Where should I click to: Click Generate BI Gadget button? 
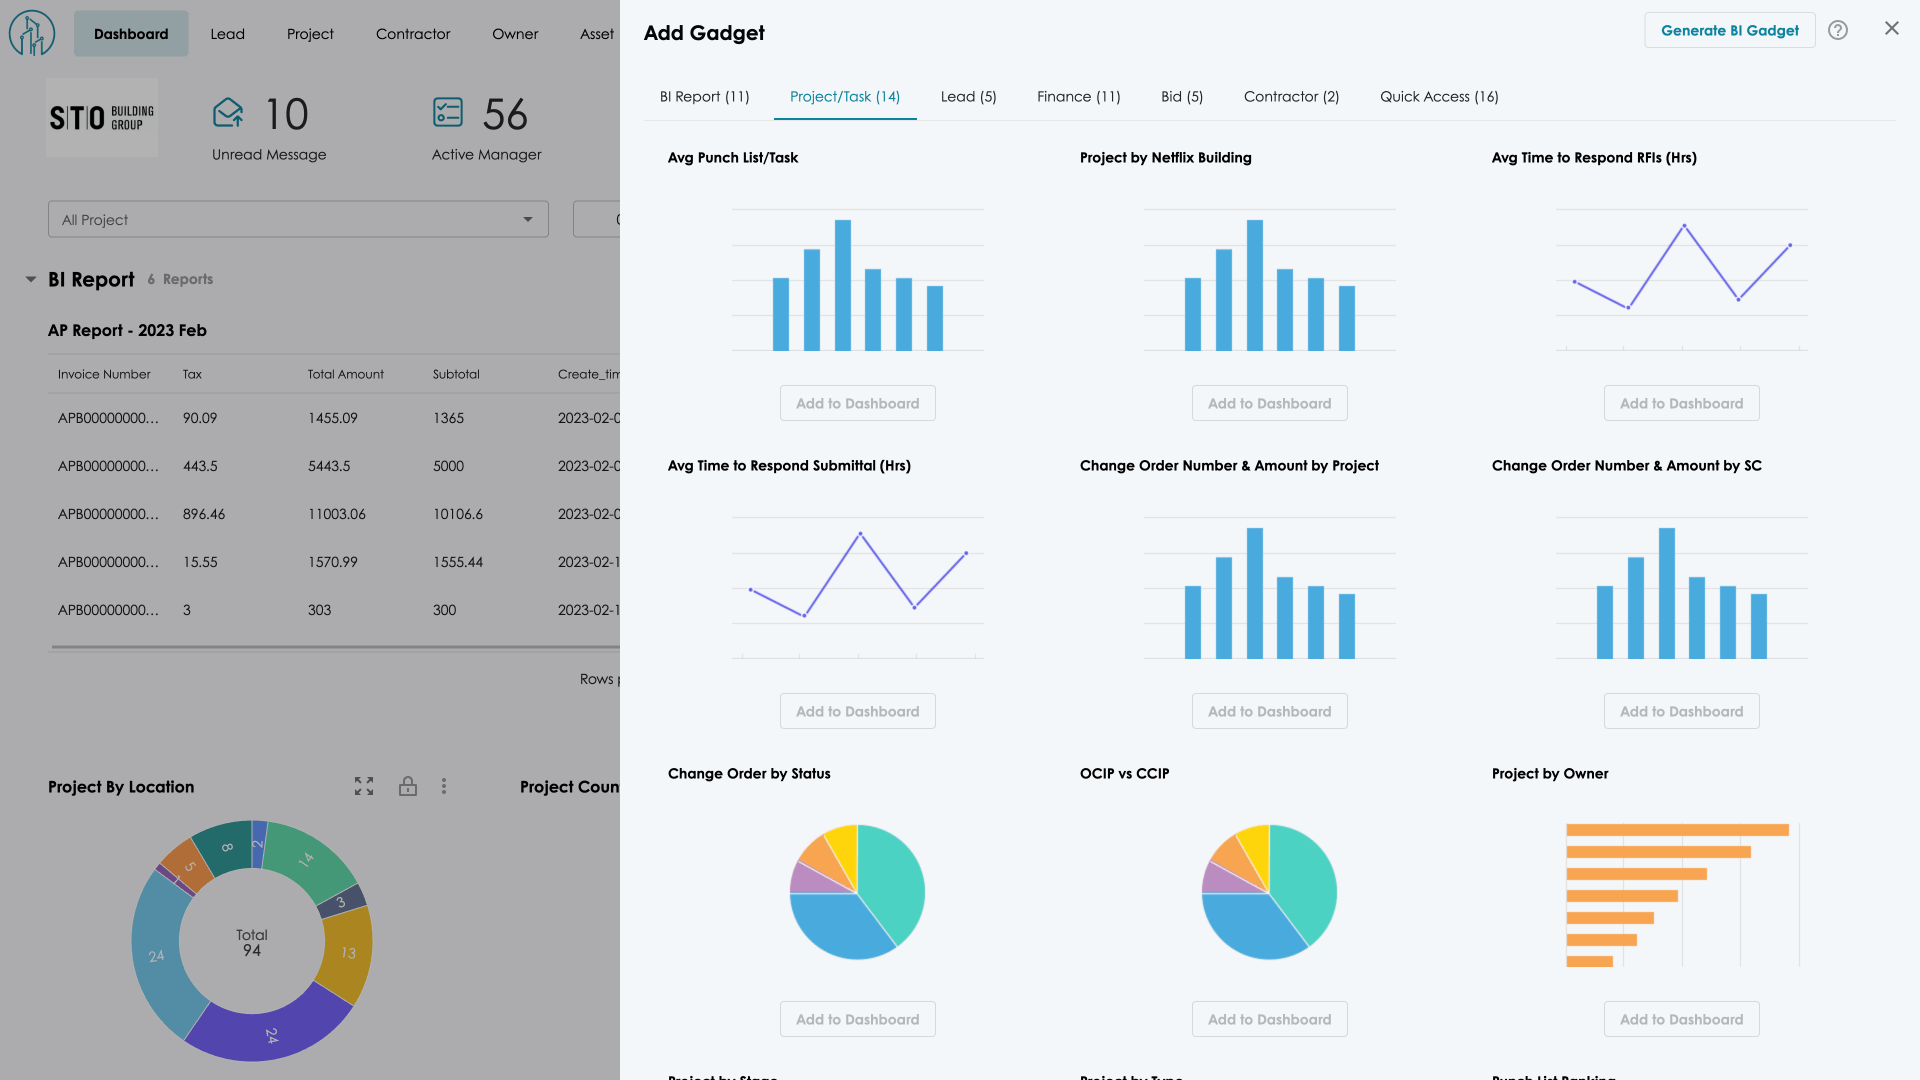[x=1729, y=31]
